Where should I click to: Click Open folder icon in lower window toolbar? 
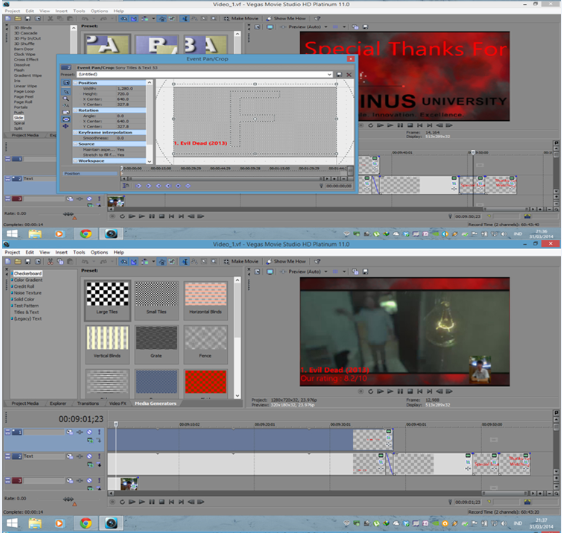[x=18, y=262]
